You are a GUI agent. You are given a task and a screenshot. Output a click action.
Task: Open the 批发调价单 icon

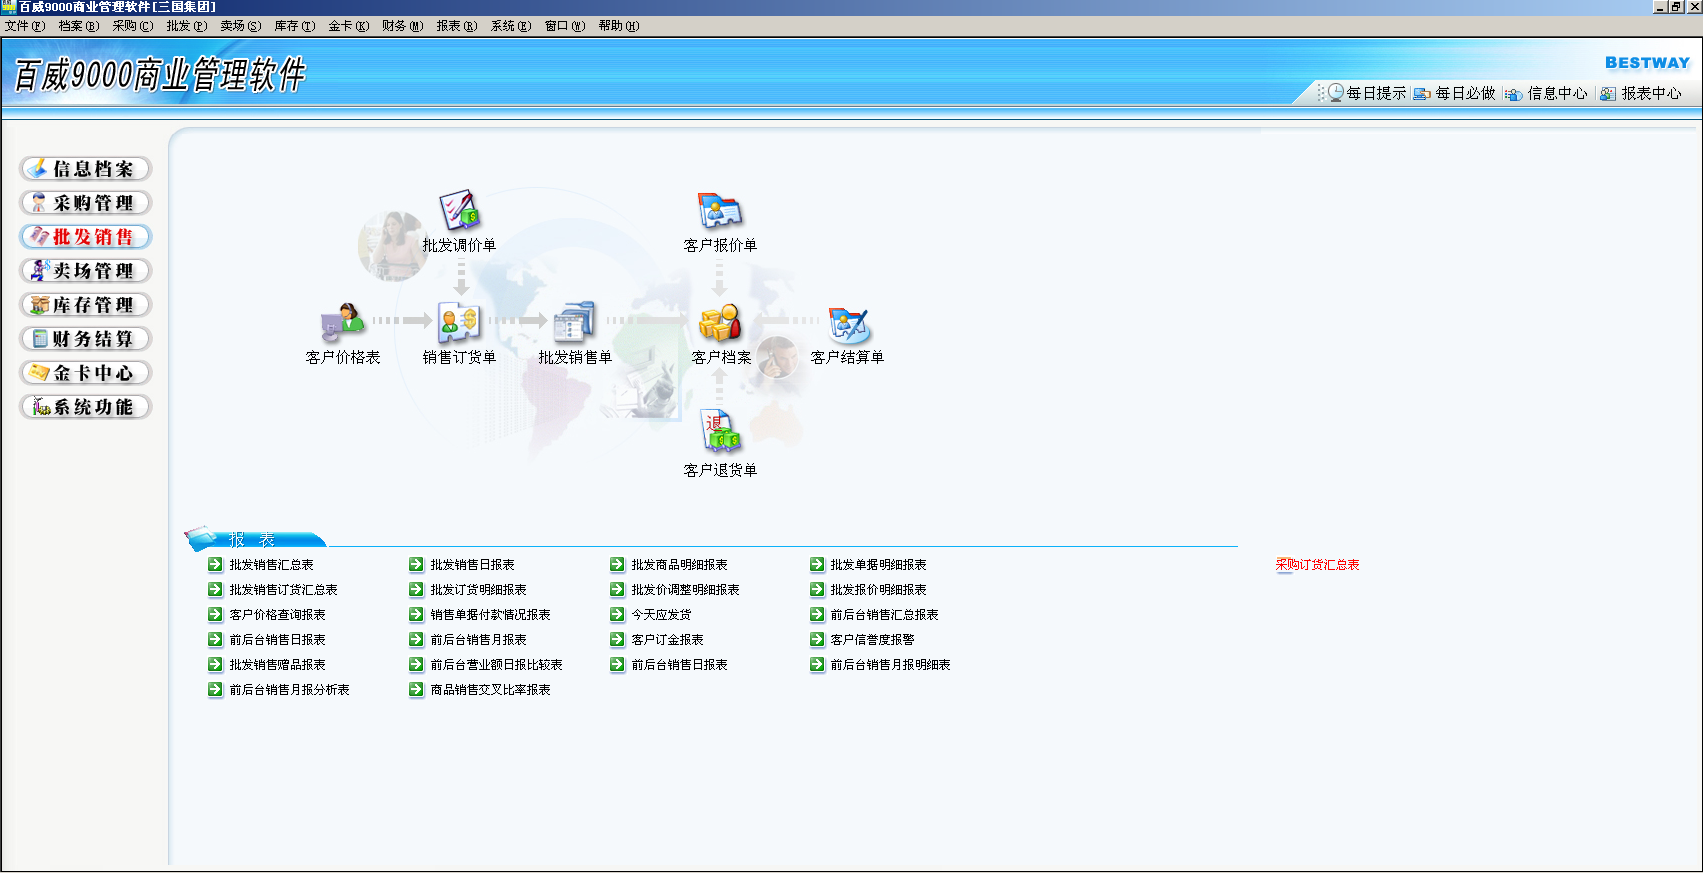tap(460, 210)
